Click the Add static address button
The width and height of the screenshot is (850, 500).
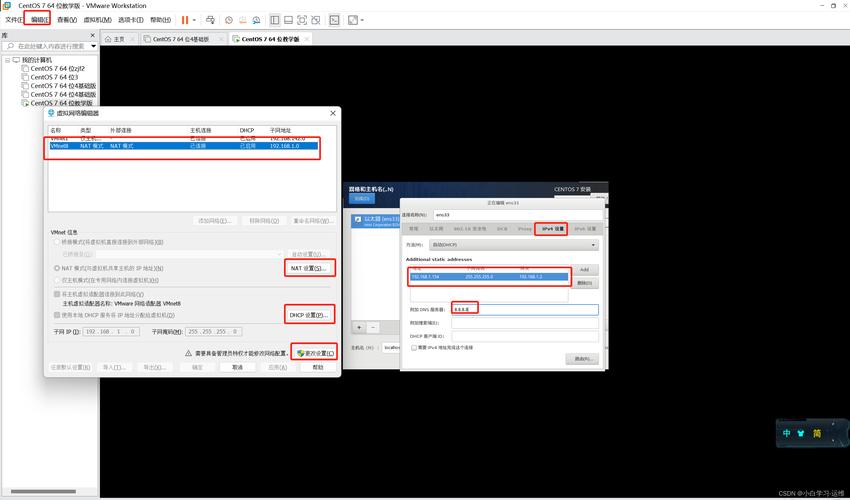tap(584, 270)
